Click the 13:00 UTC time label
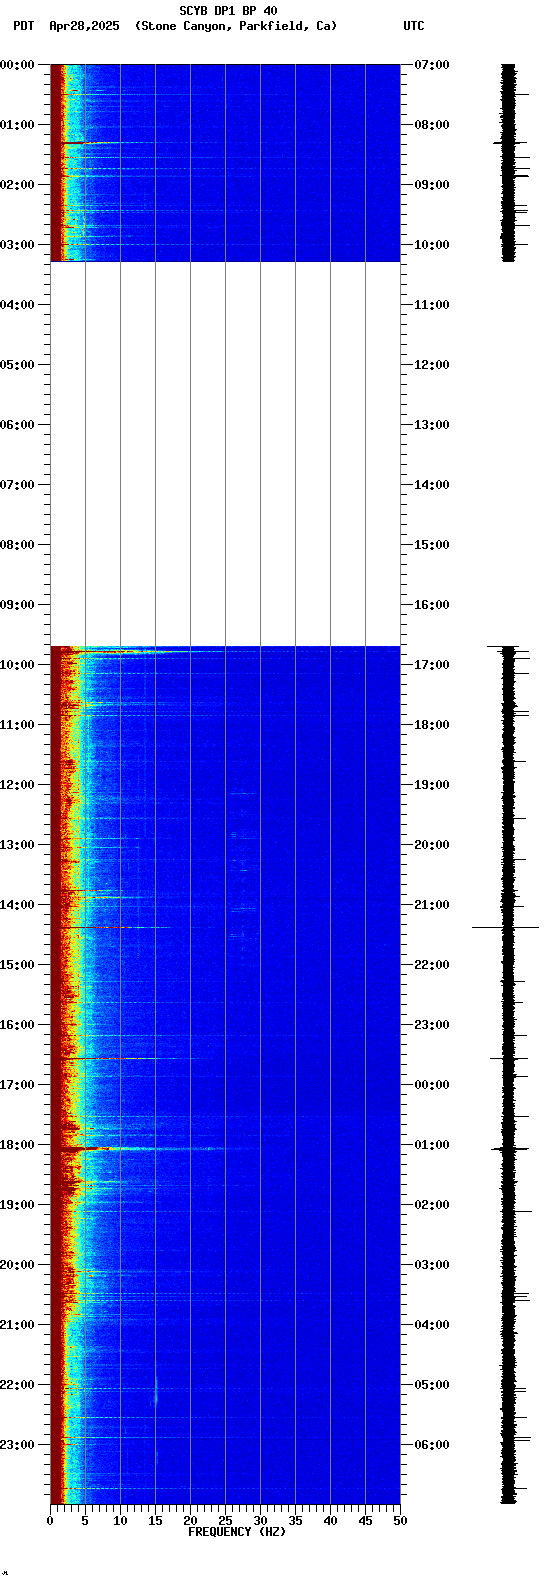552x1584 pixels. point(432,425)
